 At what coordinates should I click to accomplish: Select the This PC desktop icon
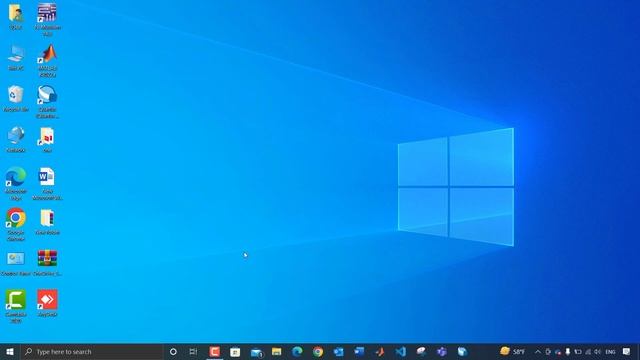click(x=16, y=58)
